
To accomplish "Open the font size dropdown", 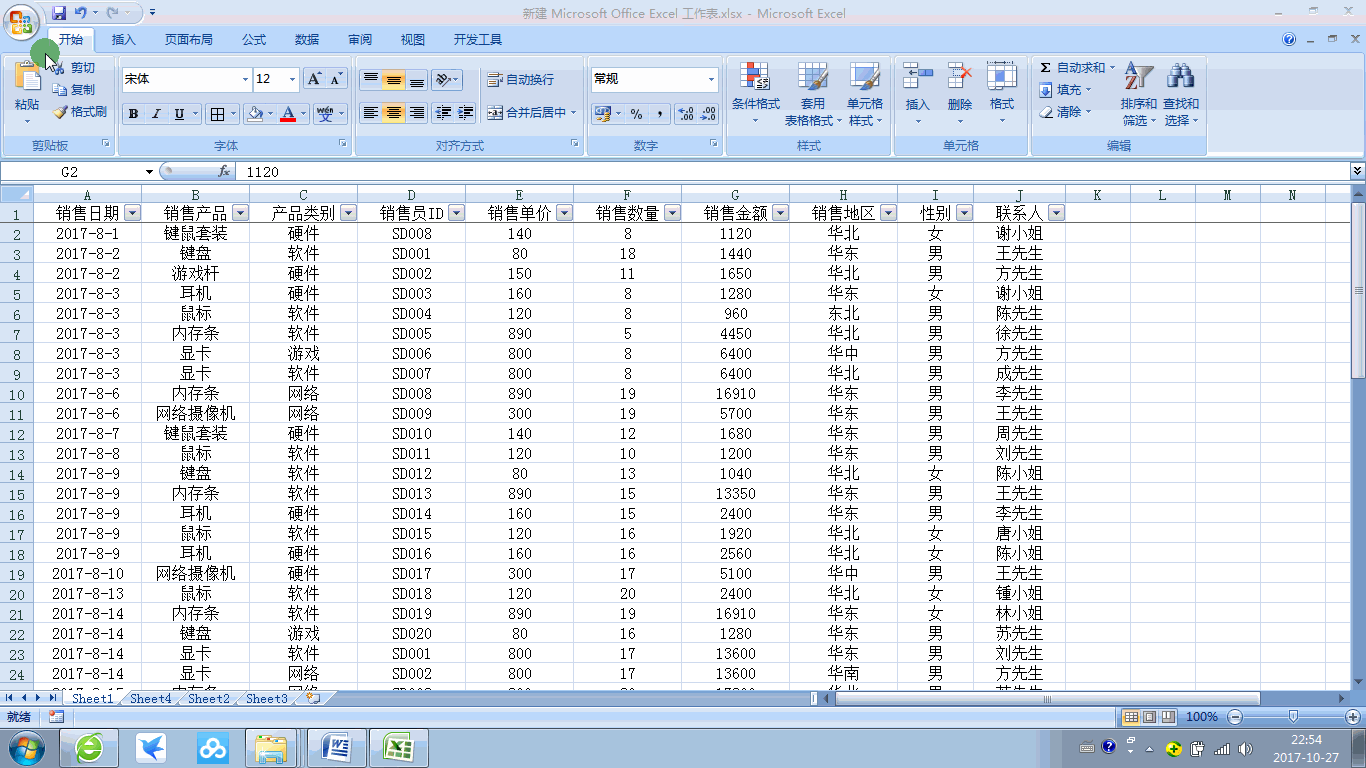I will click(291, 79).
